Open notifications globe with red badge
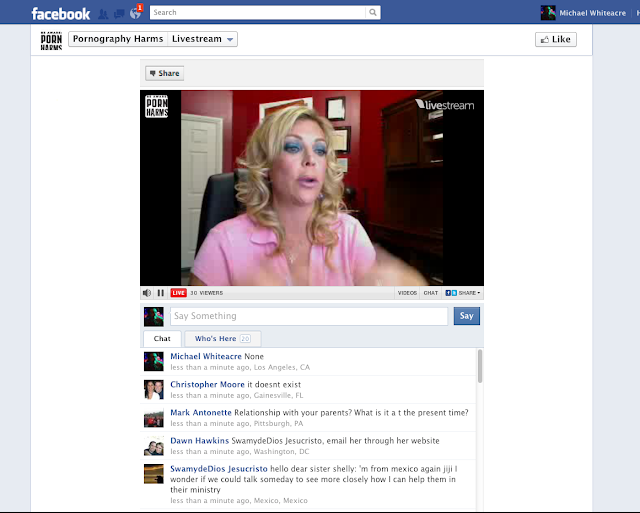 click(x=136, y=13)
